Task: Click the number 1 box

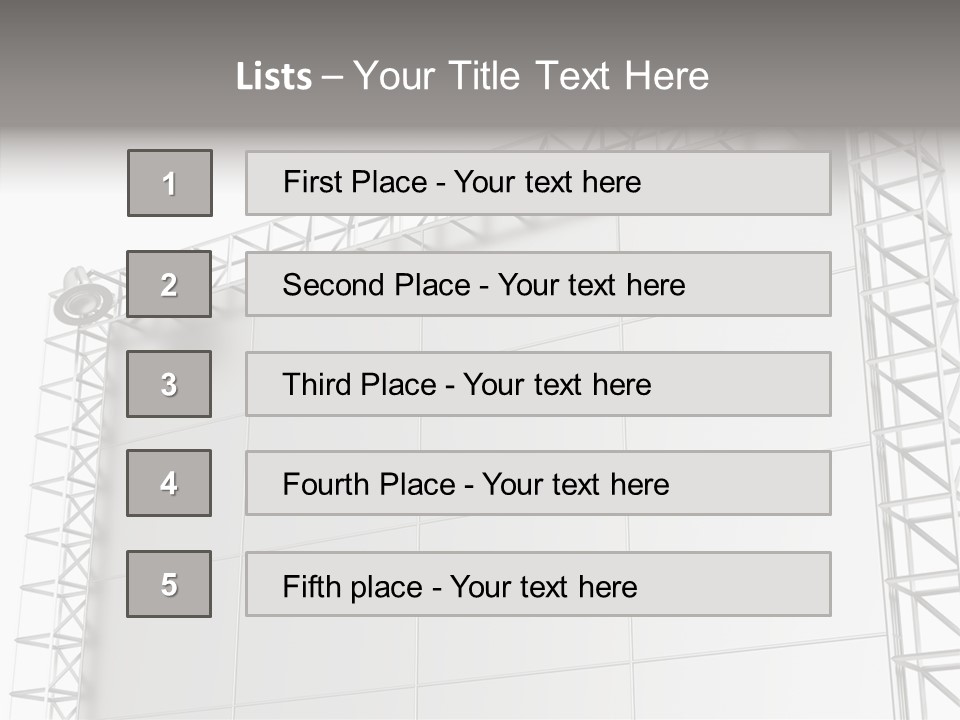Action: pyautogui.click(x=170, y=183)
